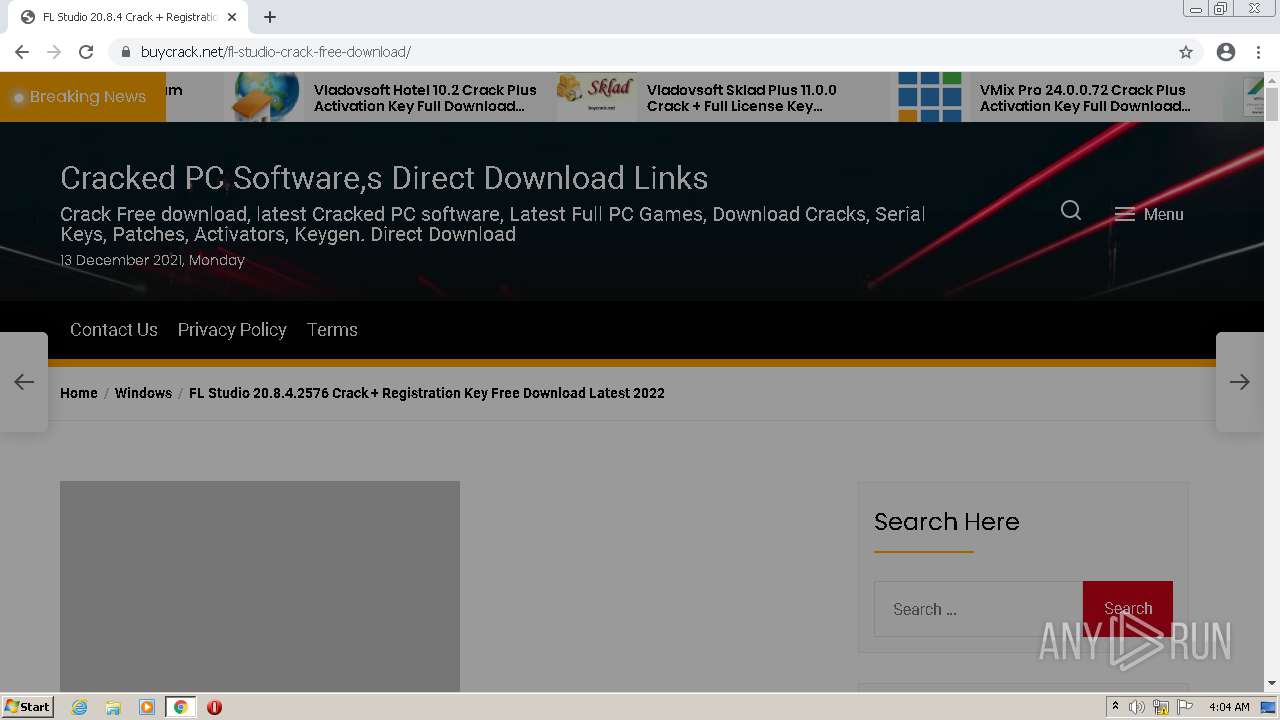Open the Action Center flag icon

1185,707
